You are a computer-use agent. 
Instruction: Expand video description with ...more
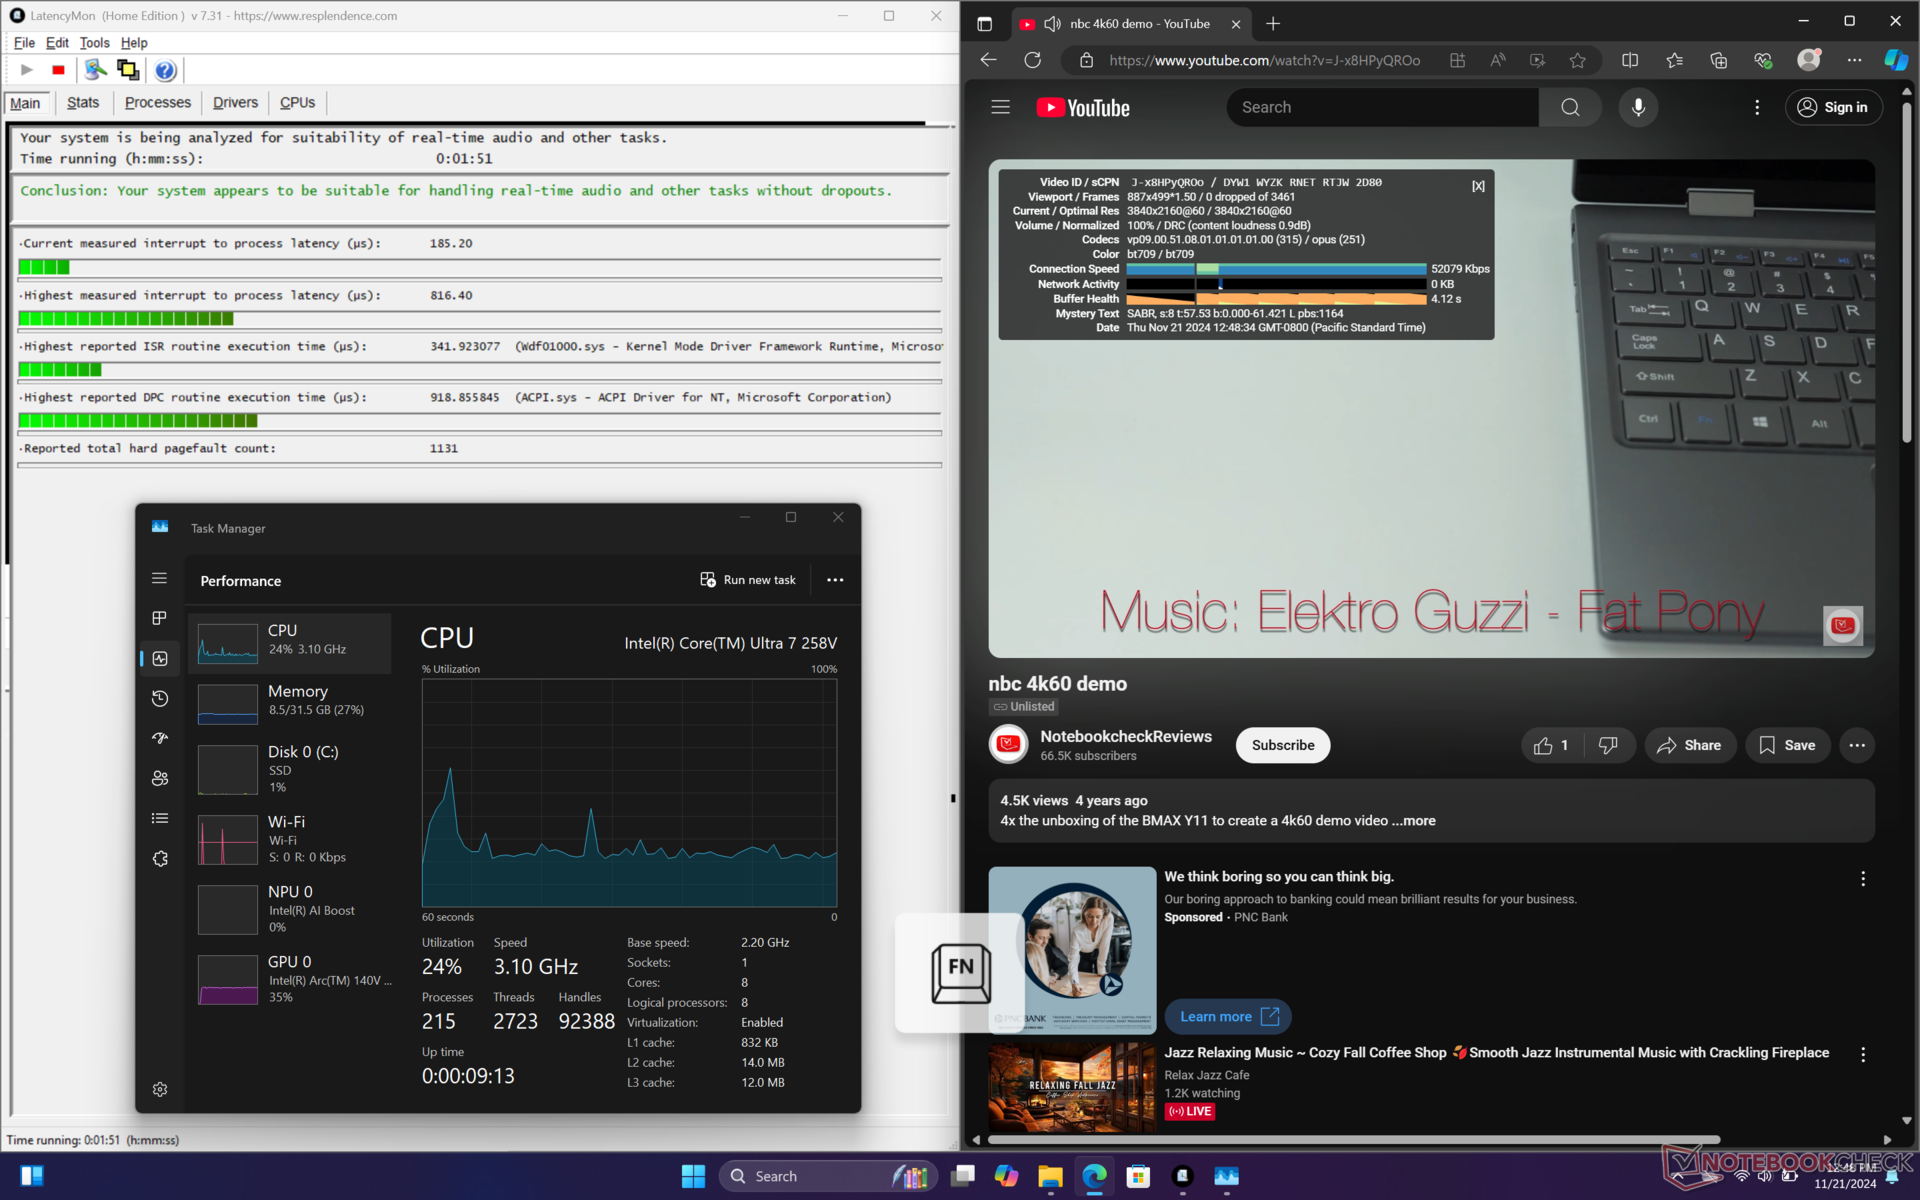1413,820
